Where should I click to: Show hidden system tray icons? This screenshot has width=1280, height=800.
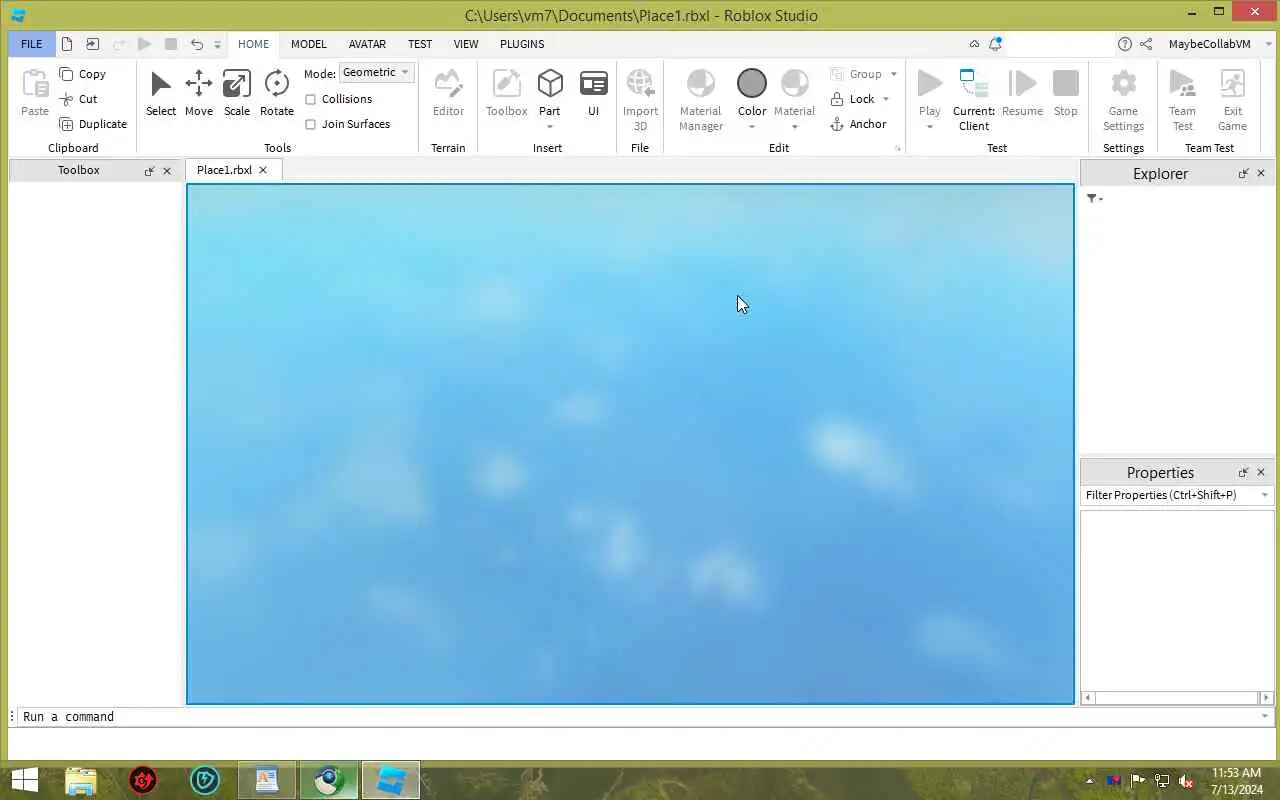coord(1090,780)
